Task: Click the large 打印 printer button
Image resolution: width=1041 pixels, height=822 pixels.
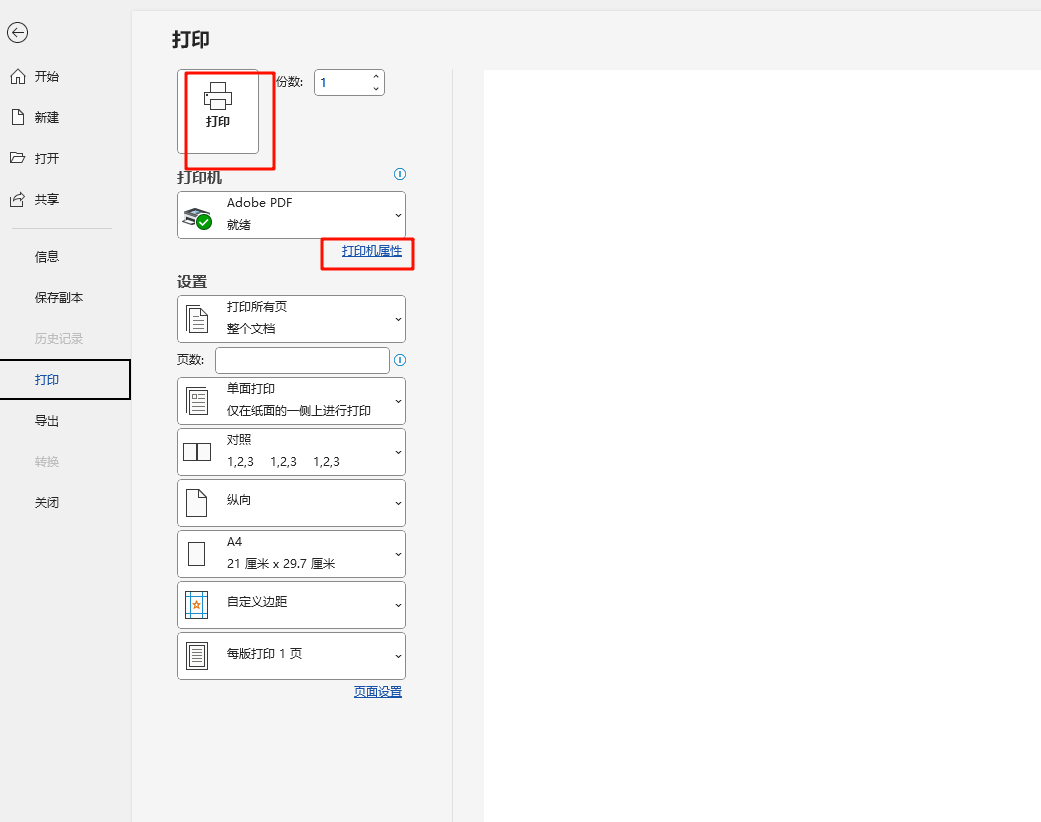Action: pyautogui.click(x=218, y=112)
